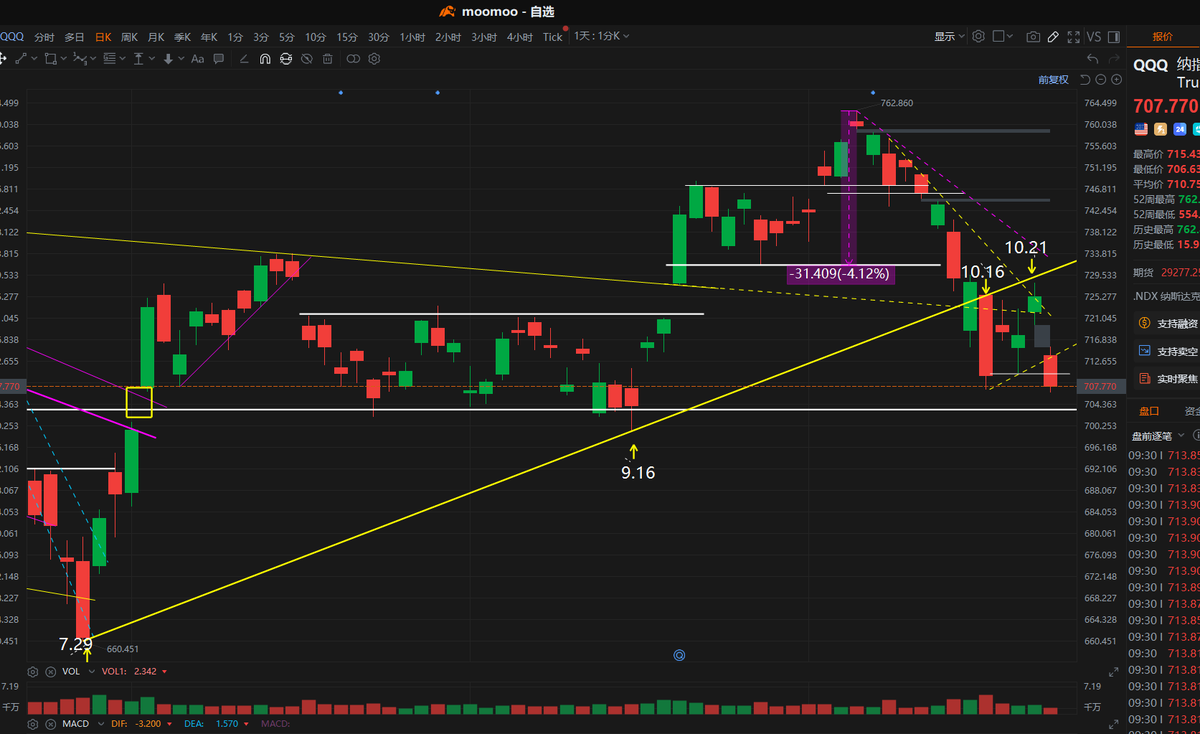Toggle magnet snap mode
Image resolution: width=1200 pixels, height=734 pixels.
265,59
